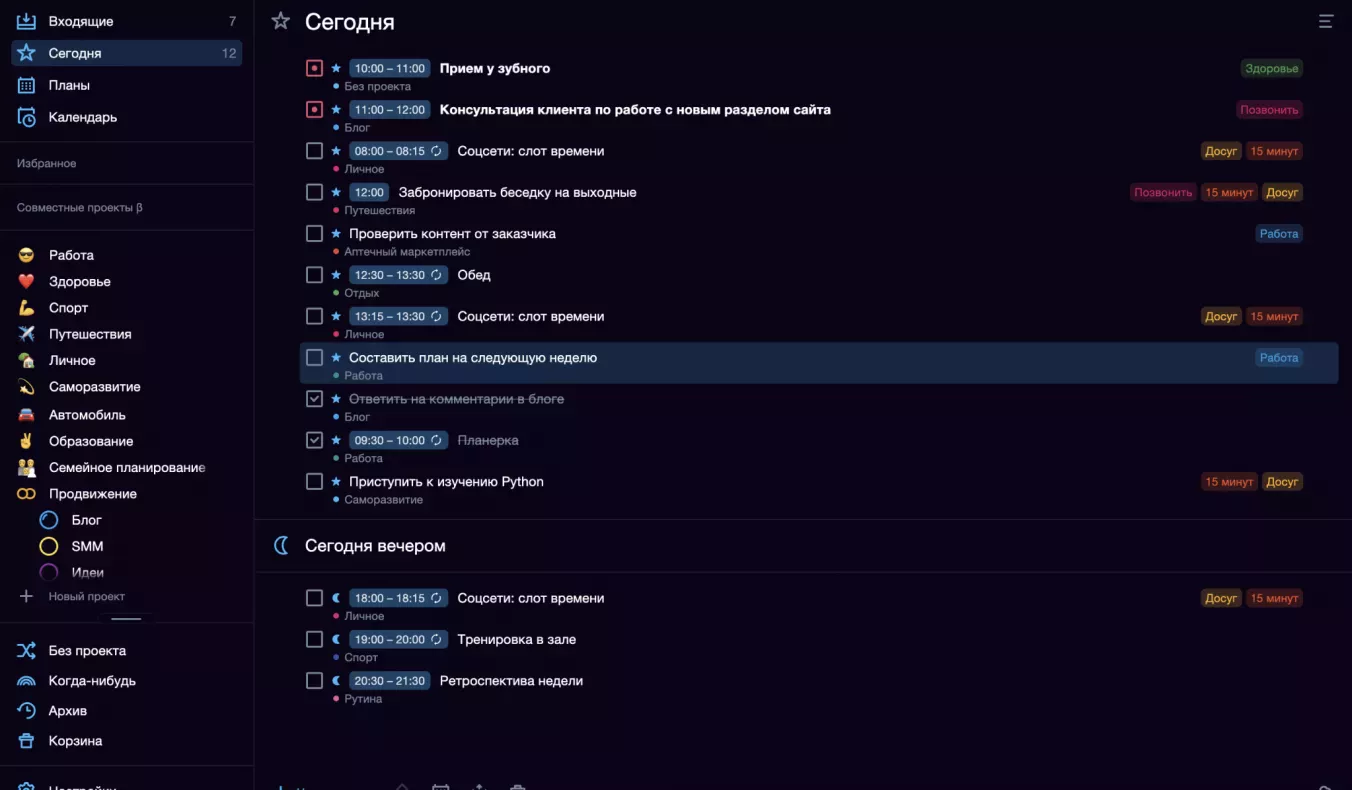
Task: Uncheck the Планерка task
Action: 314,440
